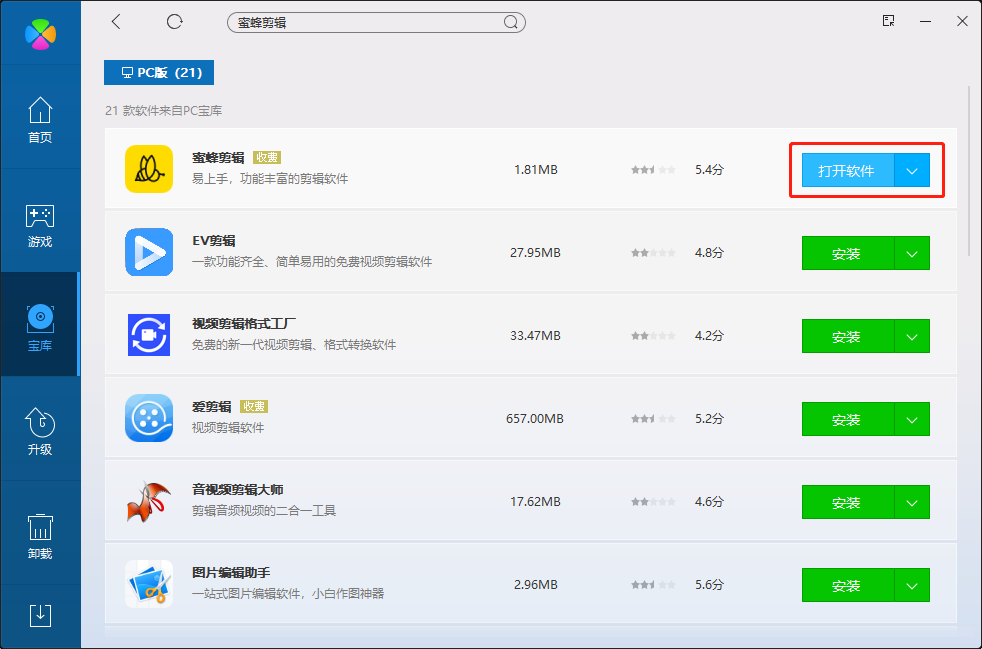Viewport: 982px width, 649px height.
Task: Expand install options arrow for 爱剪辑
Action: (x=912, y=420)
